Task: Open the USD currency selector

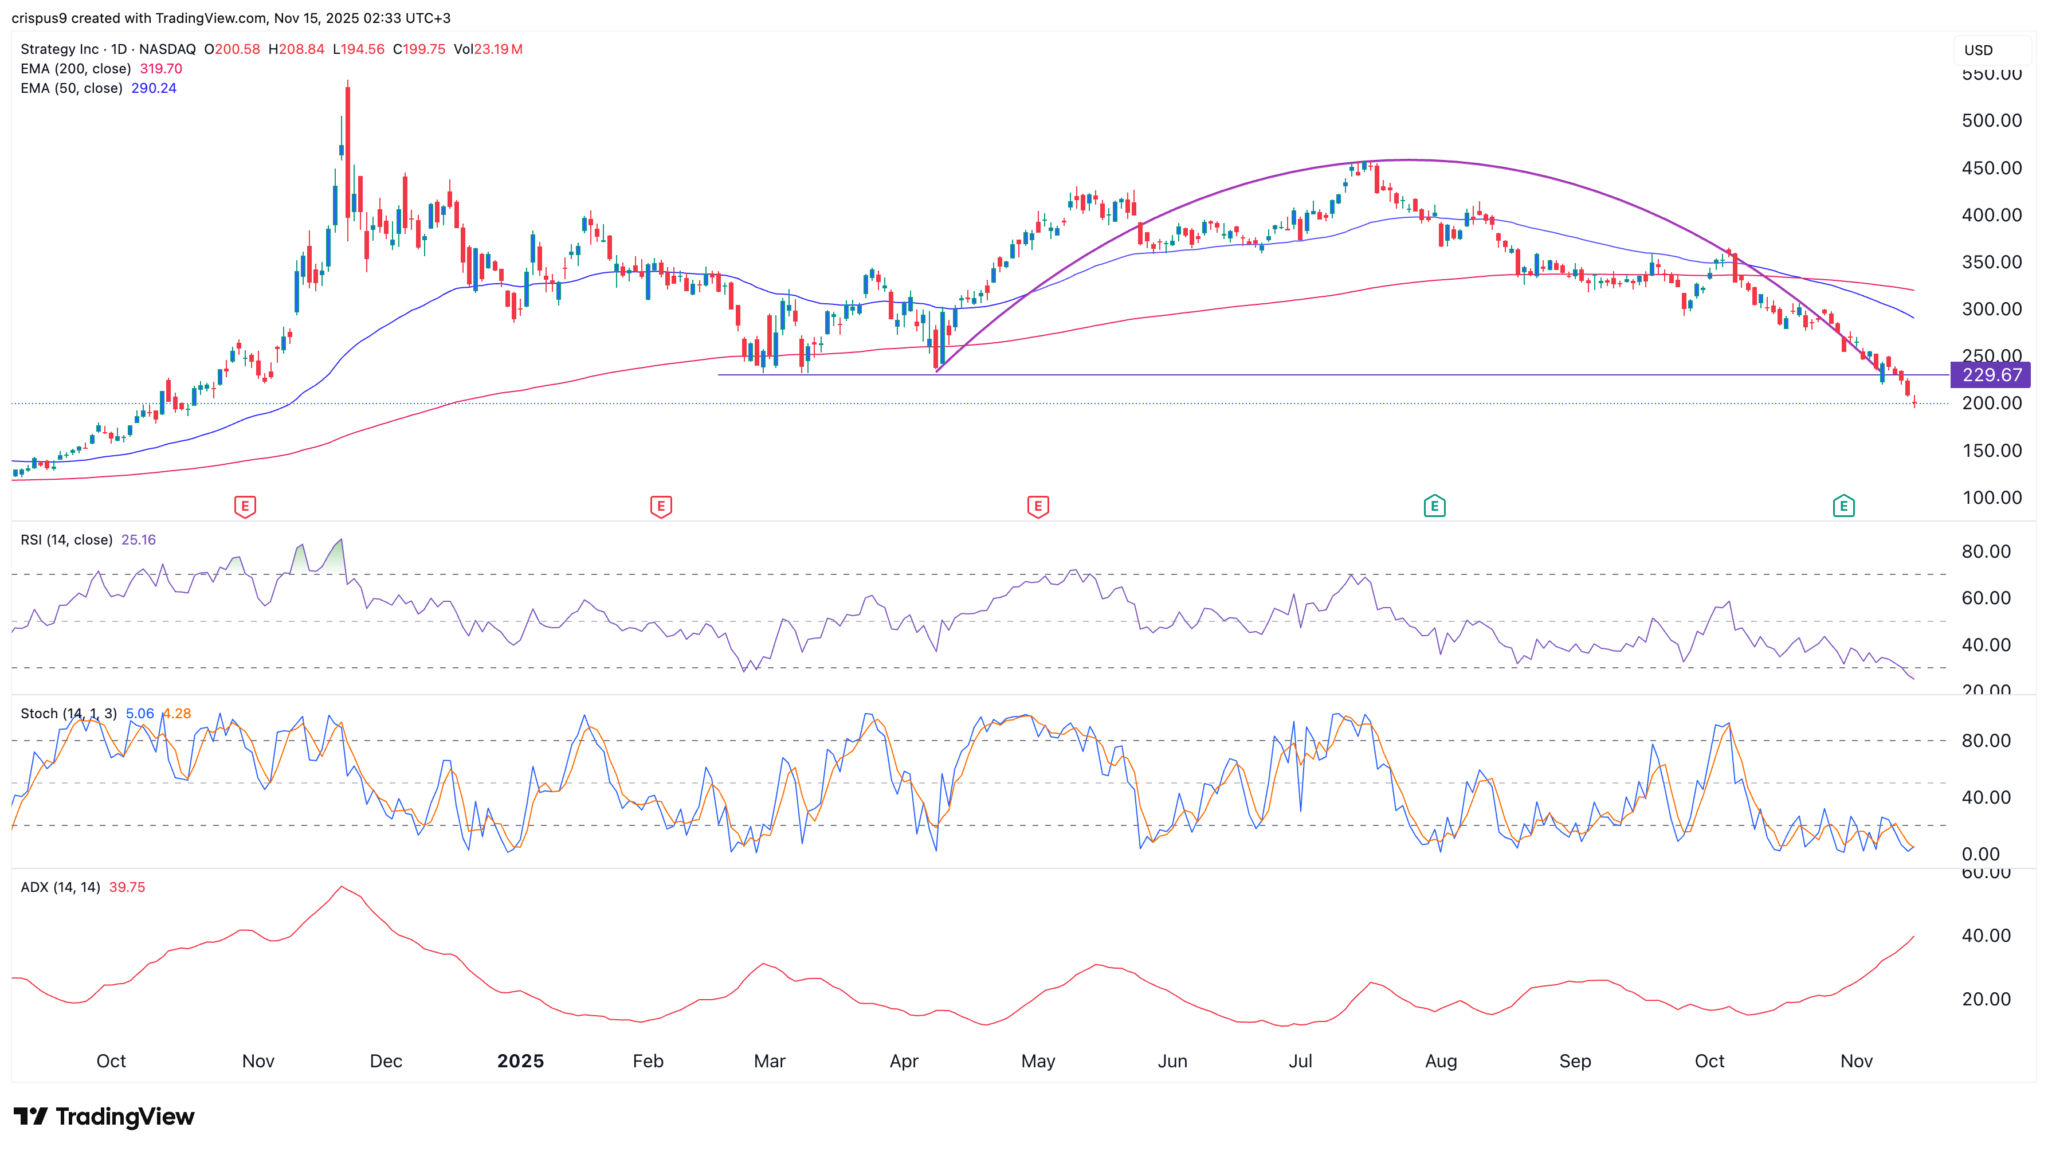Action: tap(1980, 50)
